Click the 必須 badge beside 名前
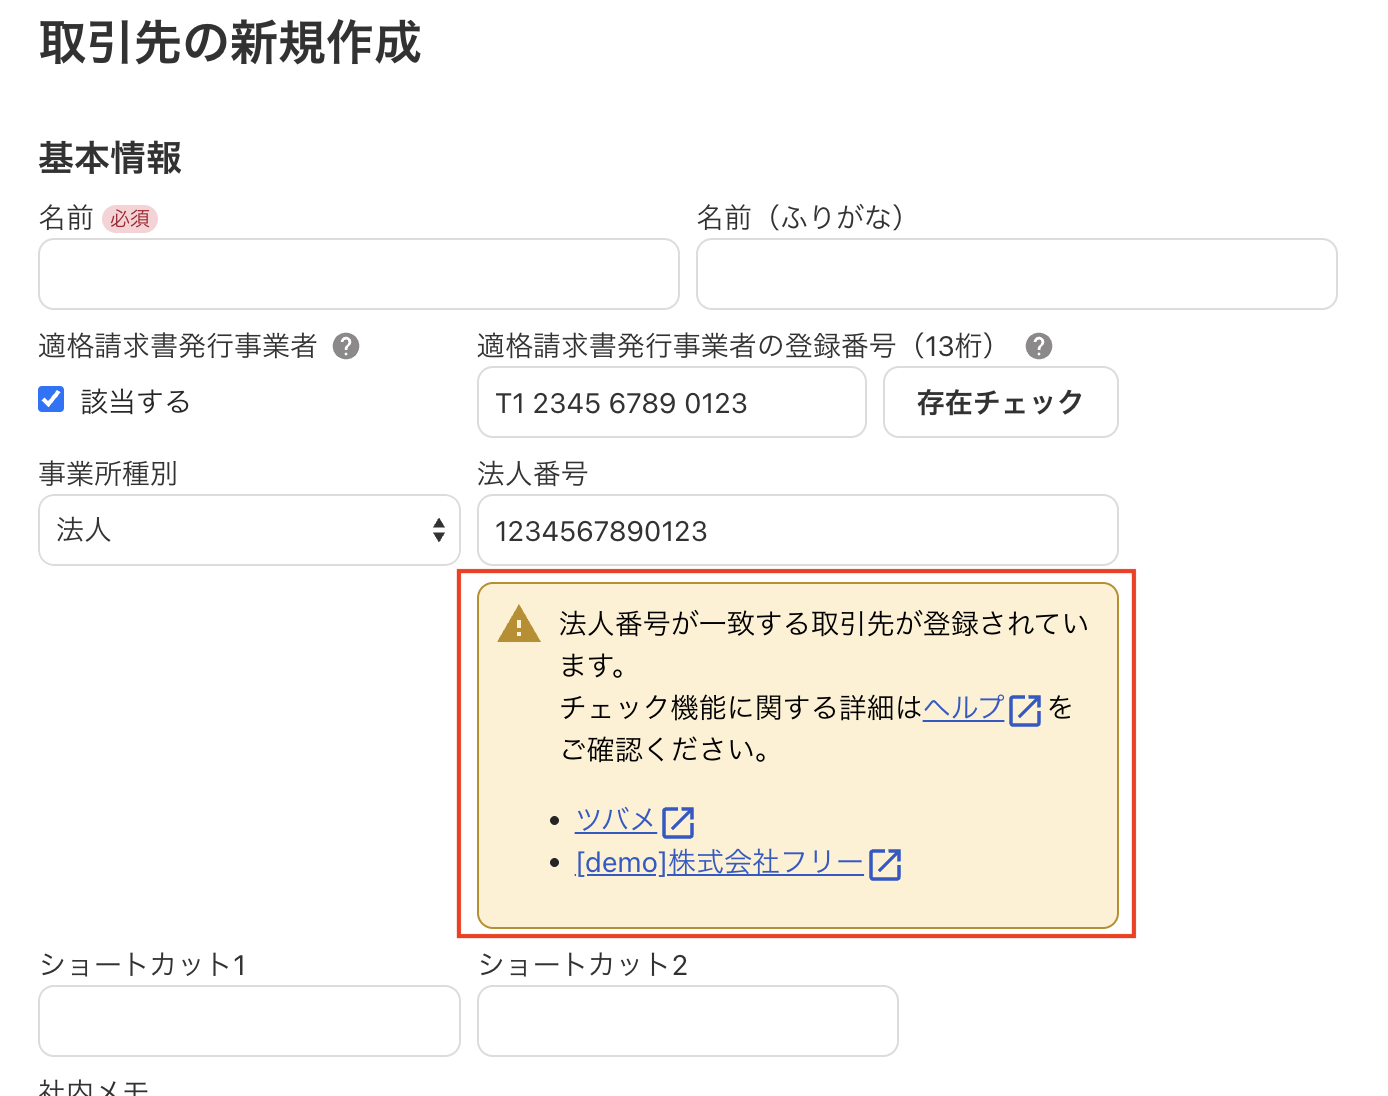Screen dimensions: 1388x1096 [x=131, y=218]
